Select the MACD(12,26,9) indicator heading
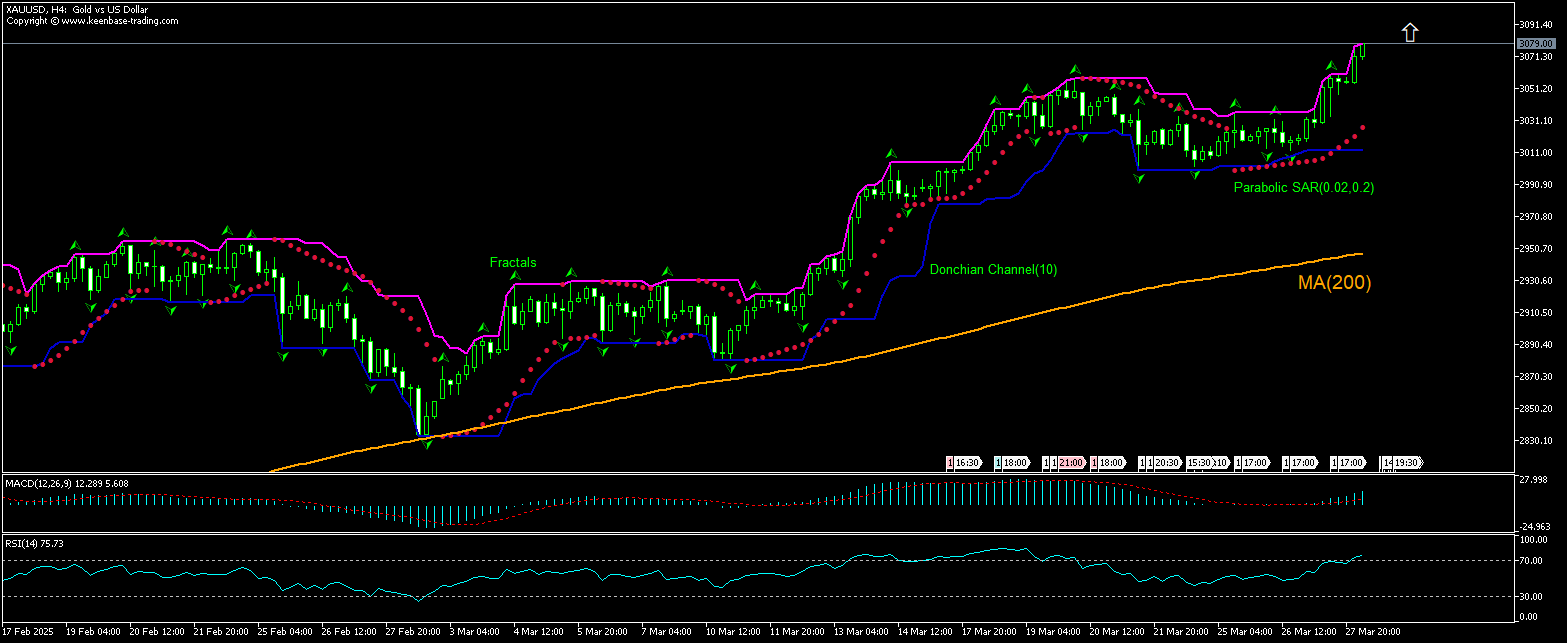 coord(39,483)
